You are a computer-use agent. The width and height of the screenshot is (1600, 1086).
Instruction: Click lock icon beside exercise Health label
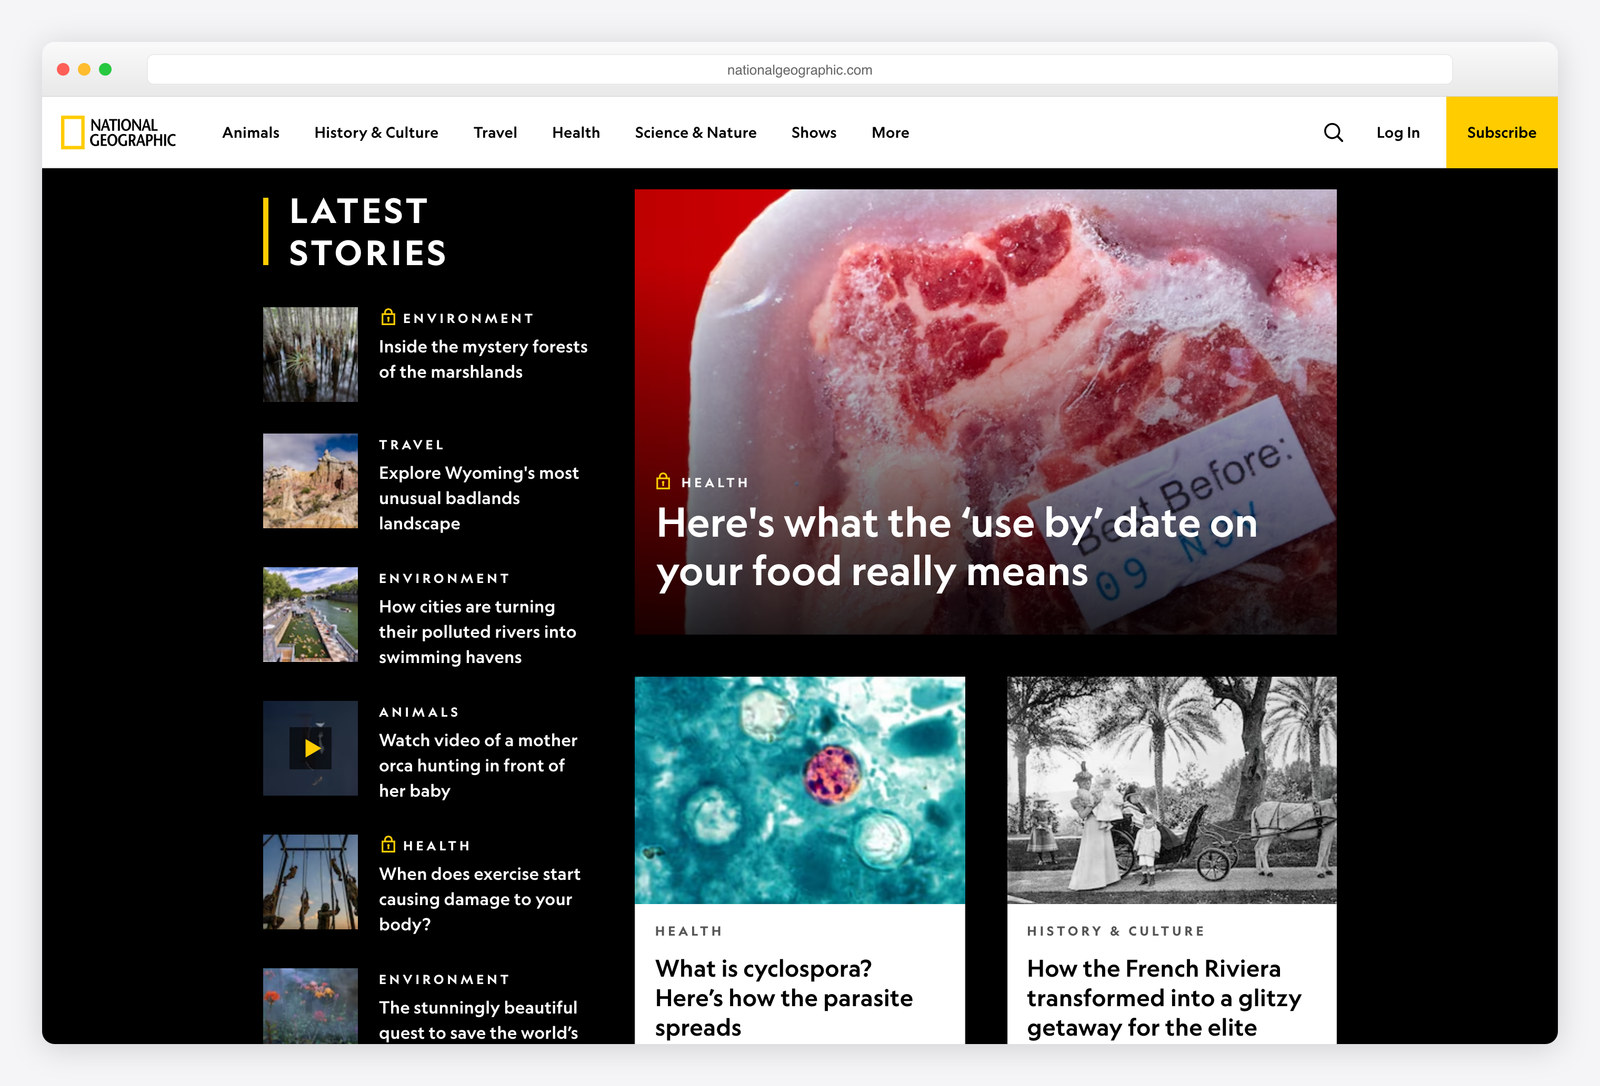click(388, 845)
